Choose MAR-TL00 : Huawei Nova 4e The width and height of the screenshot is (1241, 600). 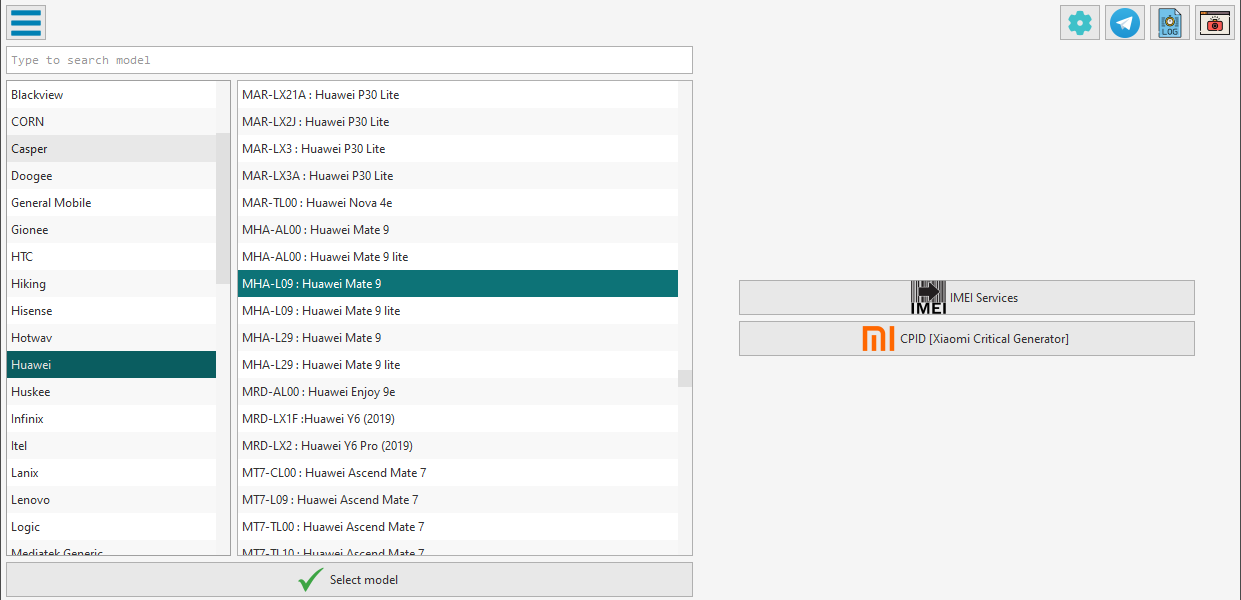pos(458,203)
